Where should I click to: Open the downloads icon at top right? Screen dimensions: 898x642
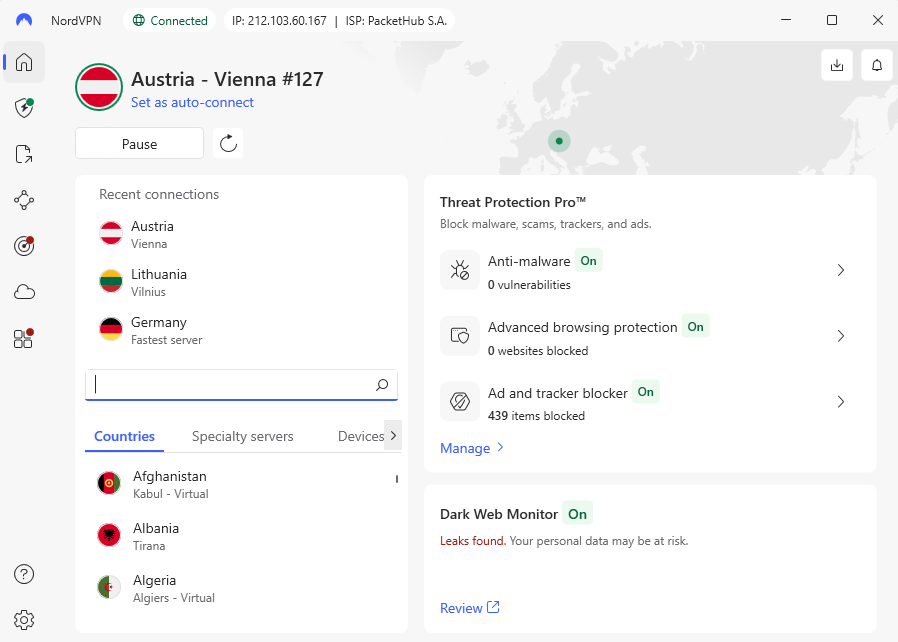tap(837, 64)
